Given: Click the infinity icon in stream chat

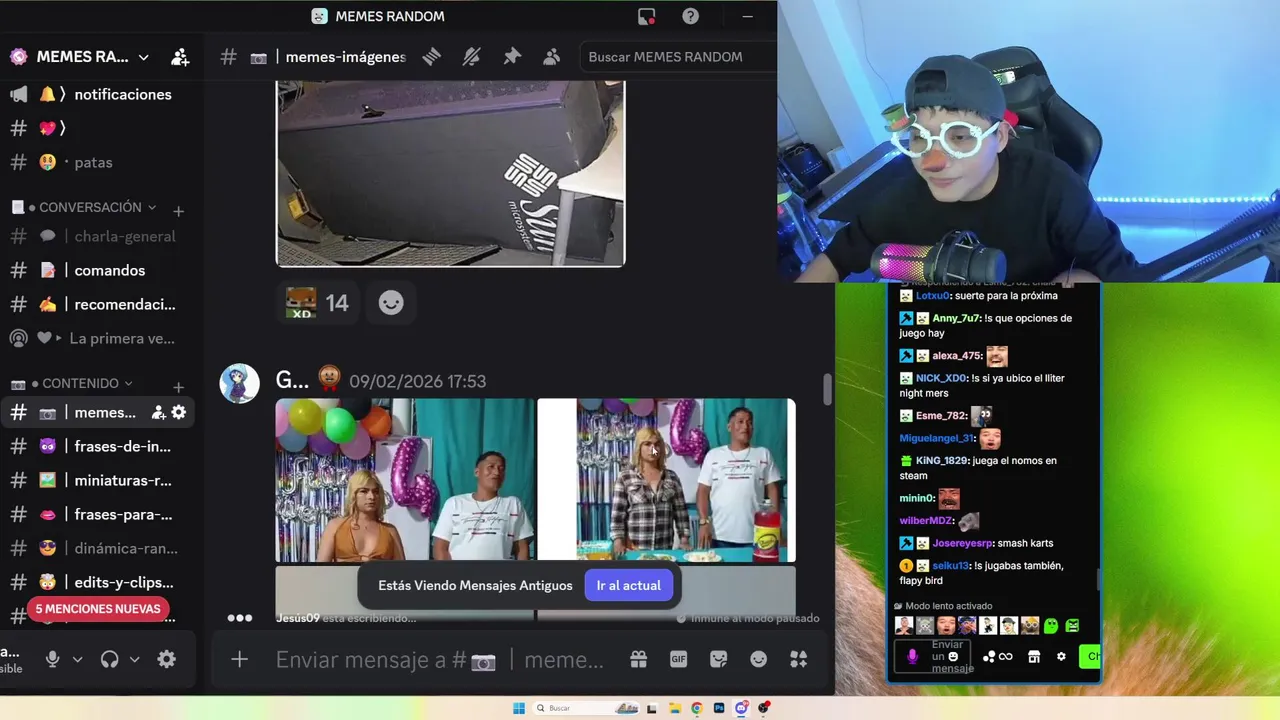Looking at the screenshot, I should pyautogui.click(x=1006, y=657).
